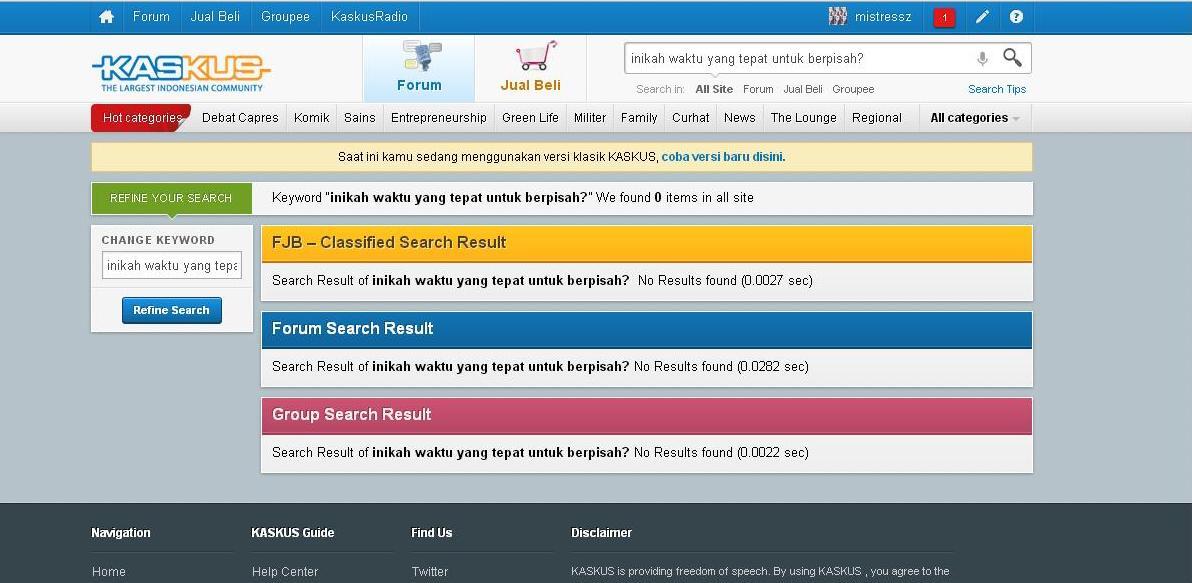Screen dimensions: 1192x583
Task: Set search scope to All Site
Action: (x=714, y=90)
